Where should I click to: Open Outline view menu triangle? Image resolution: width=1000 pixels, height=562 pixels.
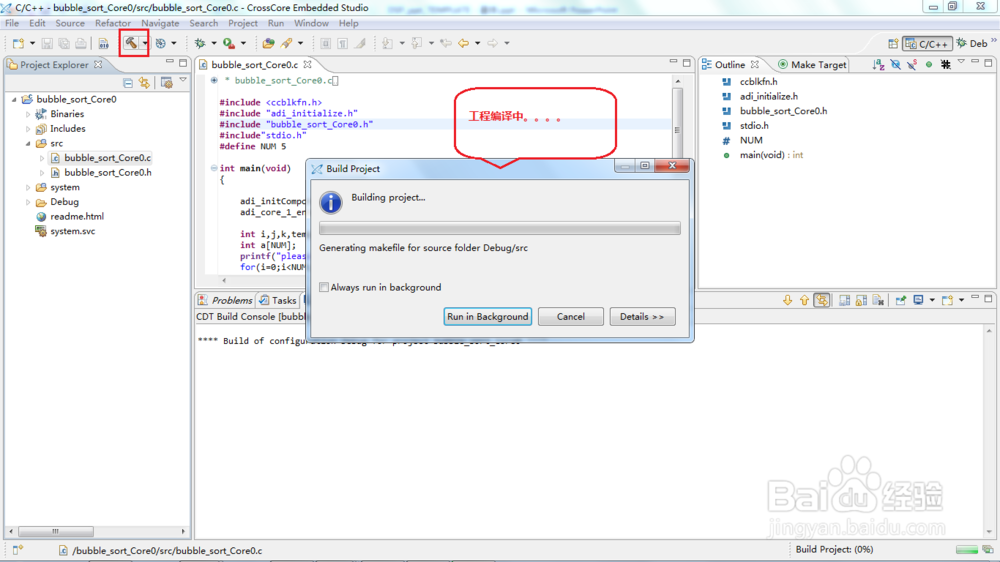961,63
